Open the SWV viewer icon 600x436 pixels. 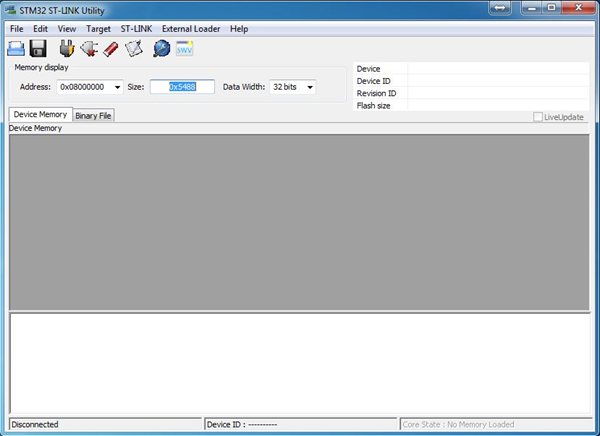(184, 48)
